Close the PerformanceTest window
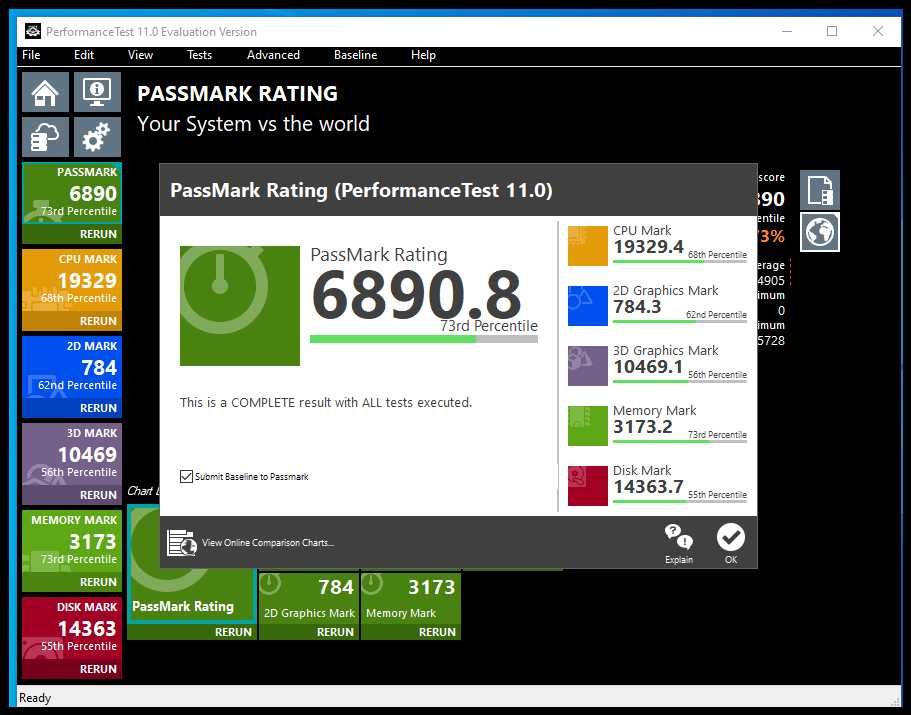This screenshot has width=911, height=715. (x=878, y=31)
